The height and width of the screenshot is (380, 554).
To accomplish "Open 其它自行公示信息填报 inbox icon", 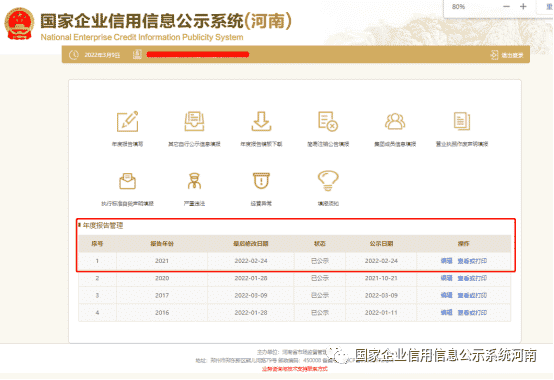I will tap(194, 121).
